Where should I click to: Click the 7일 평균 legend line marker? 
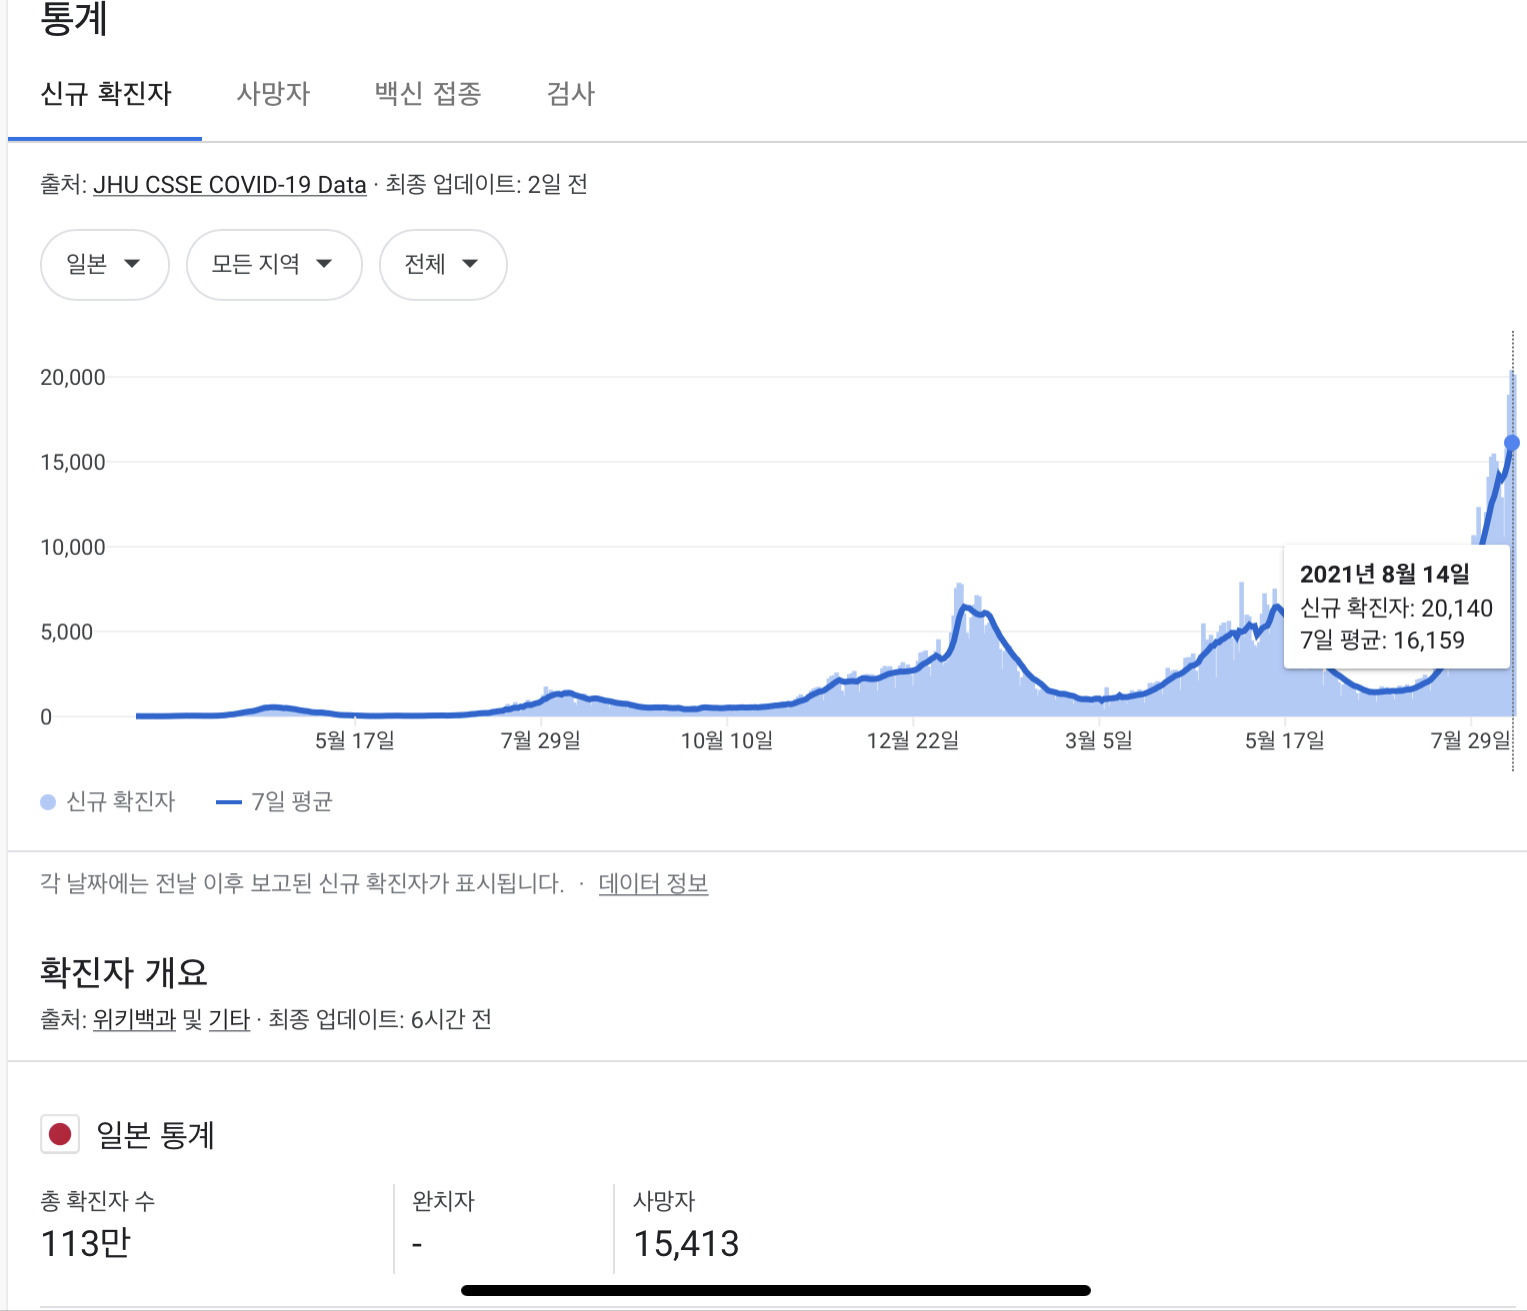229,802
